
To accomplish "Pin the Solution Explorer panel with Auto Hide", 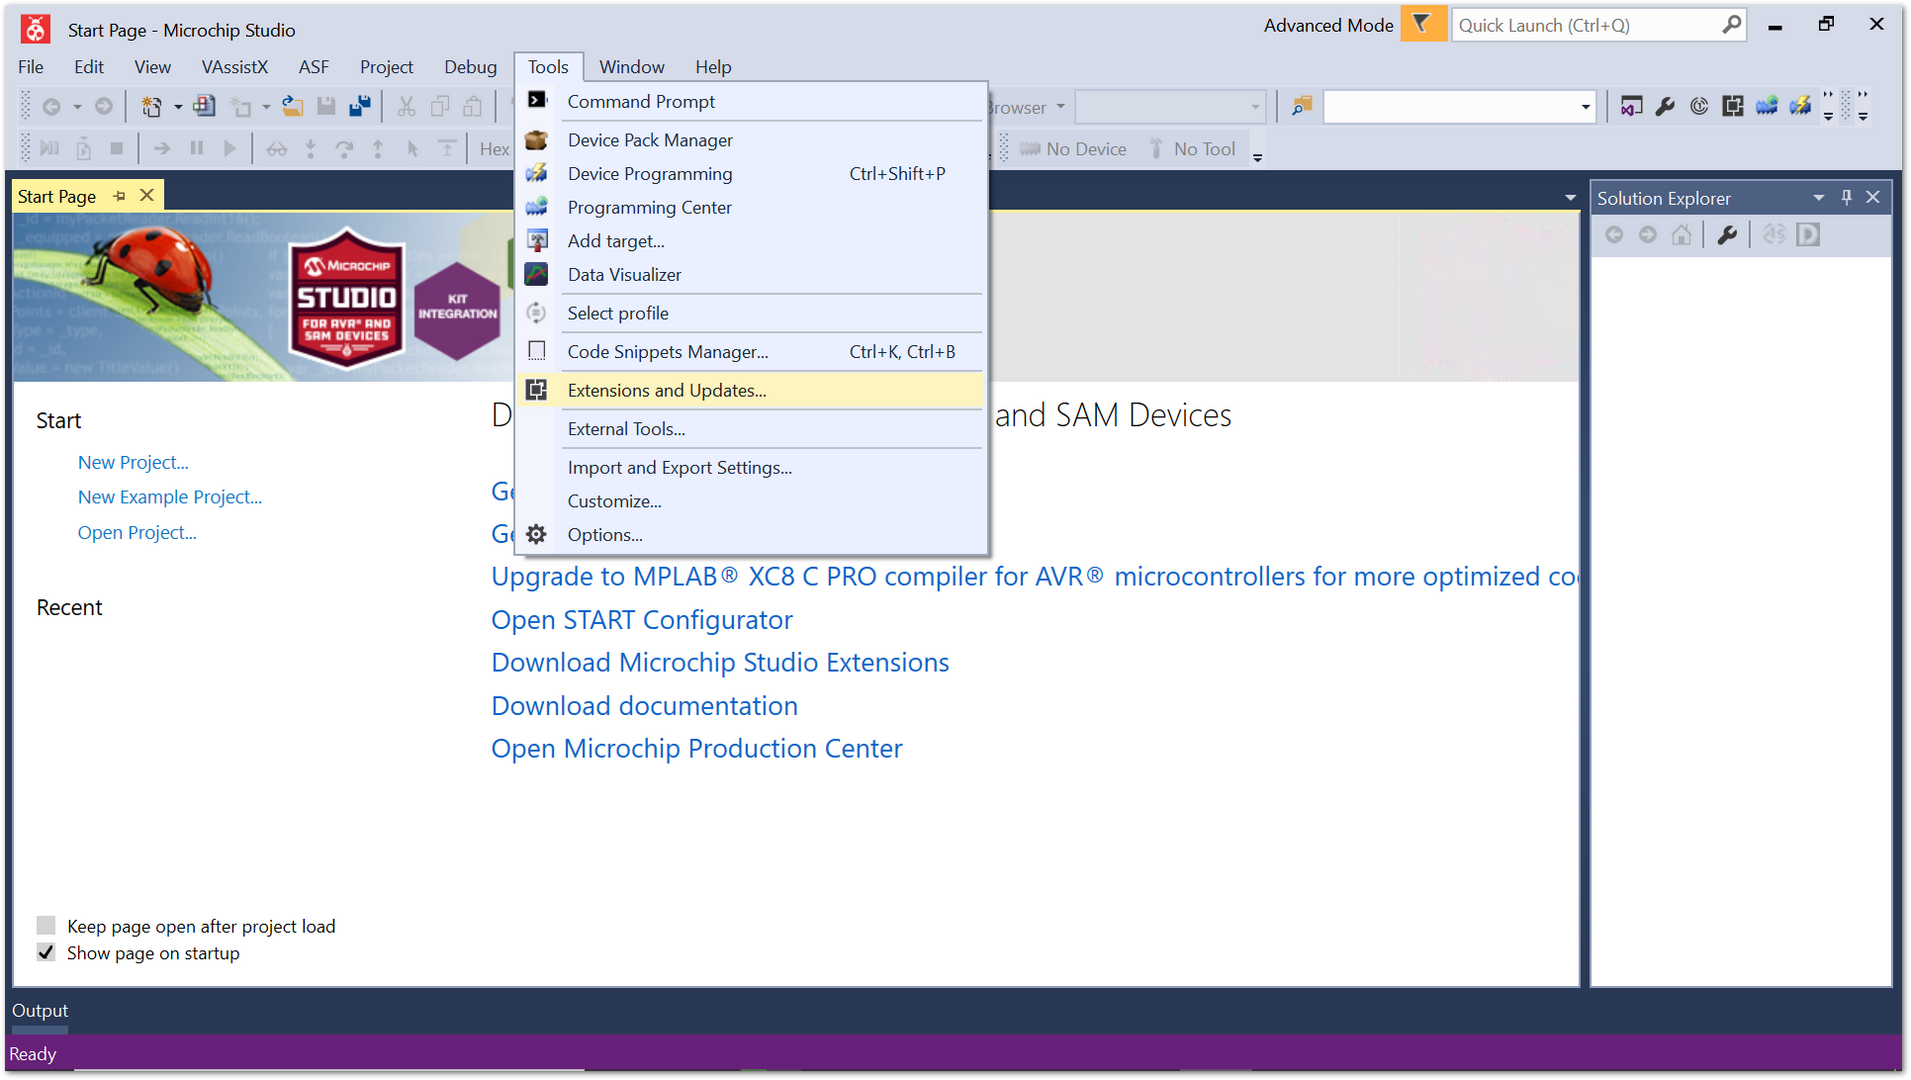I will tap(1847, 198).
